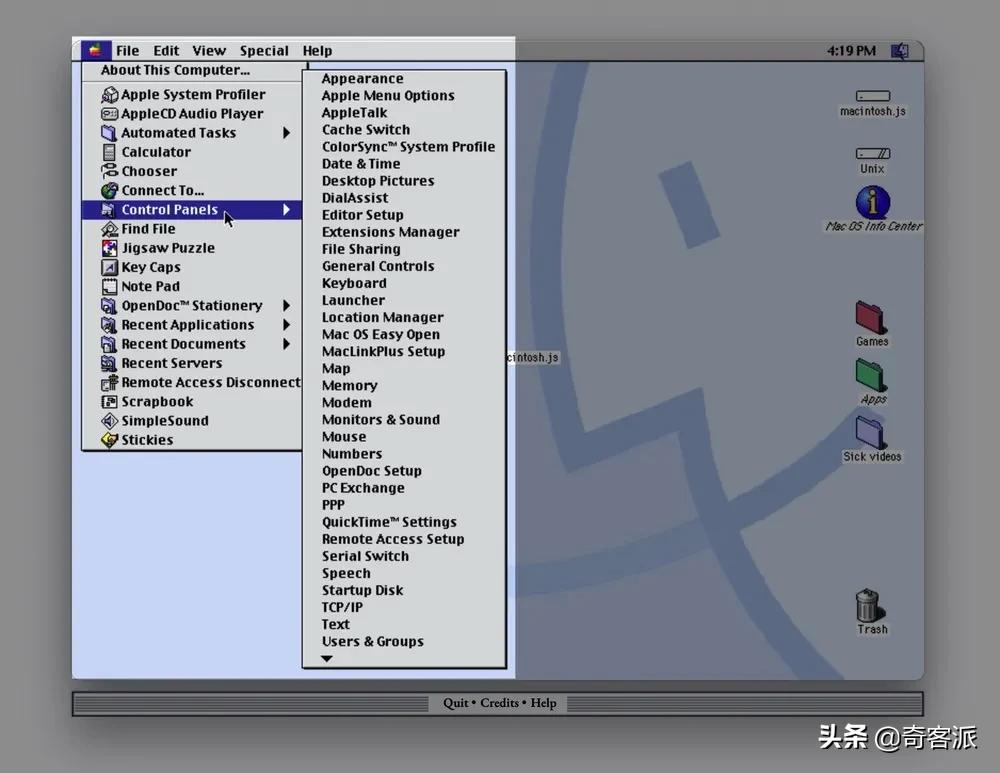Click the Chooser icon

[109, 171]
